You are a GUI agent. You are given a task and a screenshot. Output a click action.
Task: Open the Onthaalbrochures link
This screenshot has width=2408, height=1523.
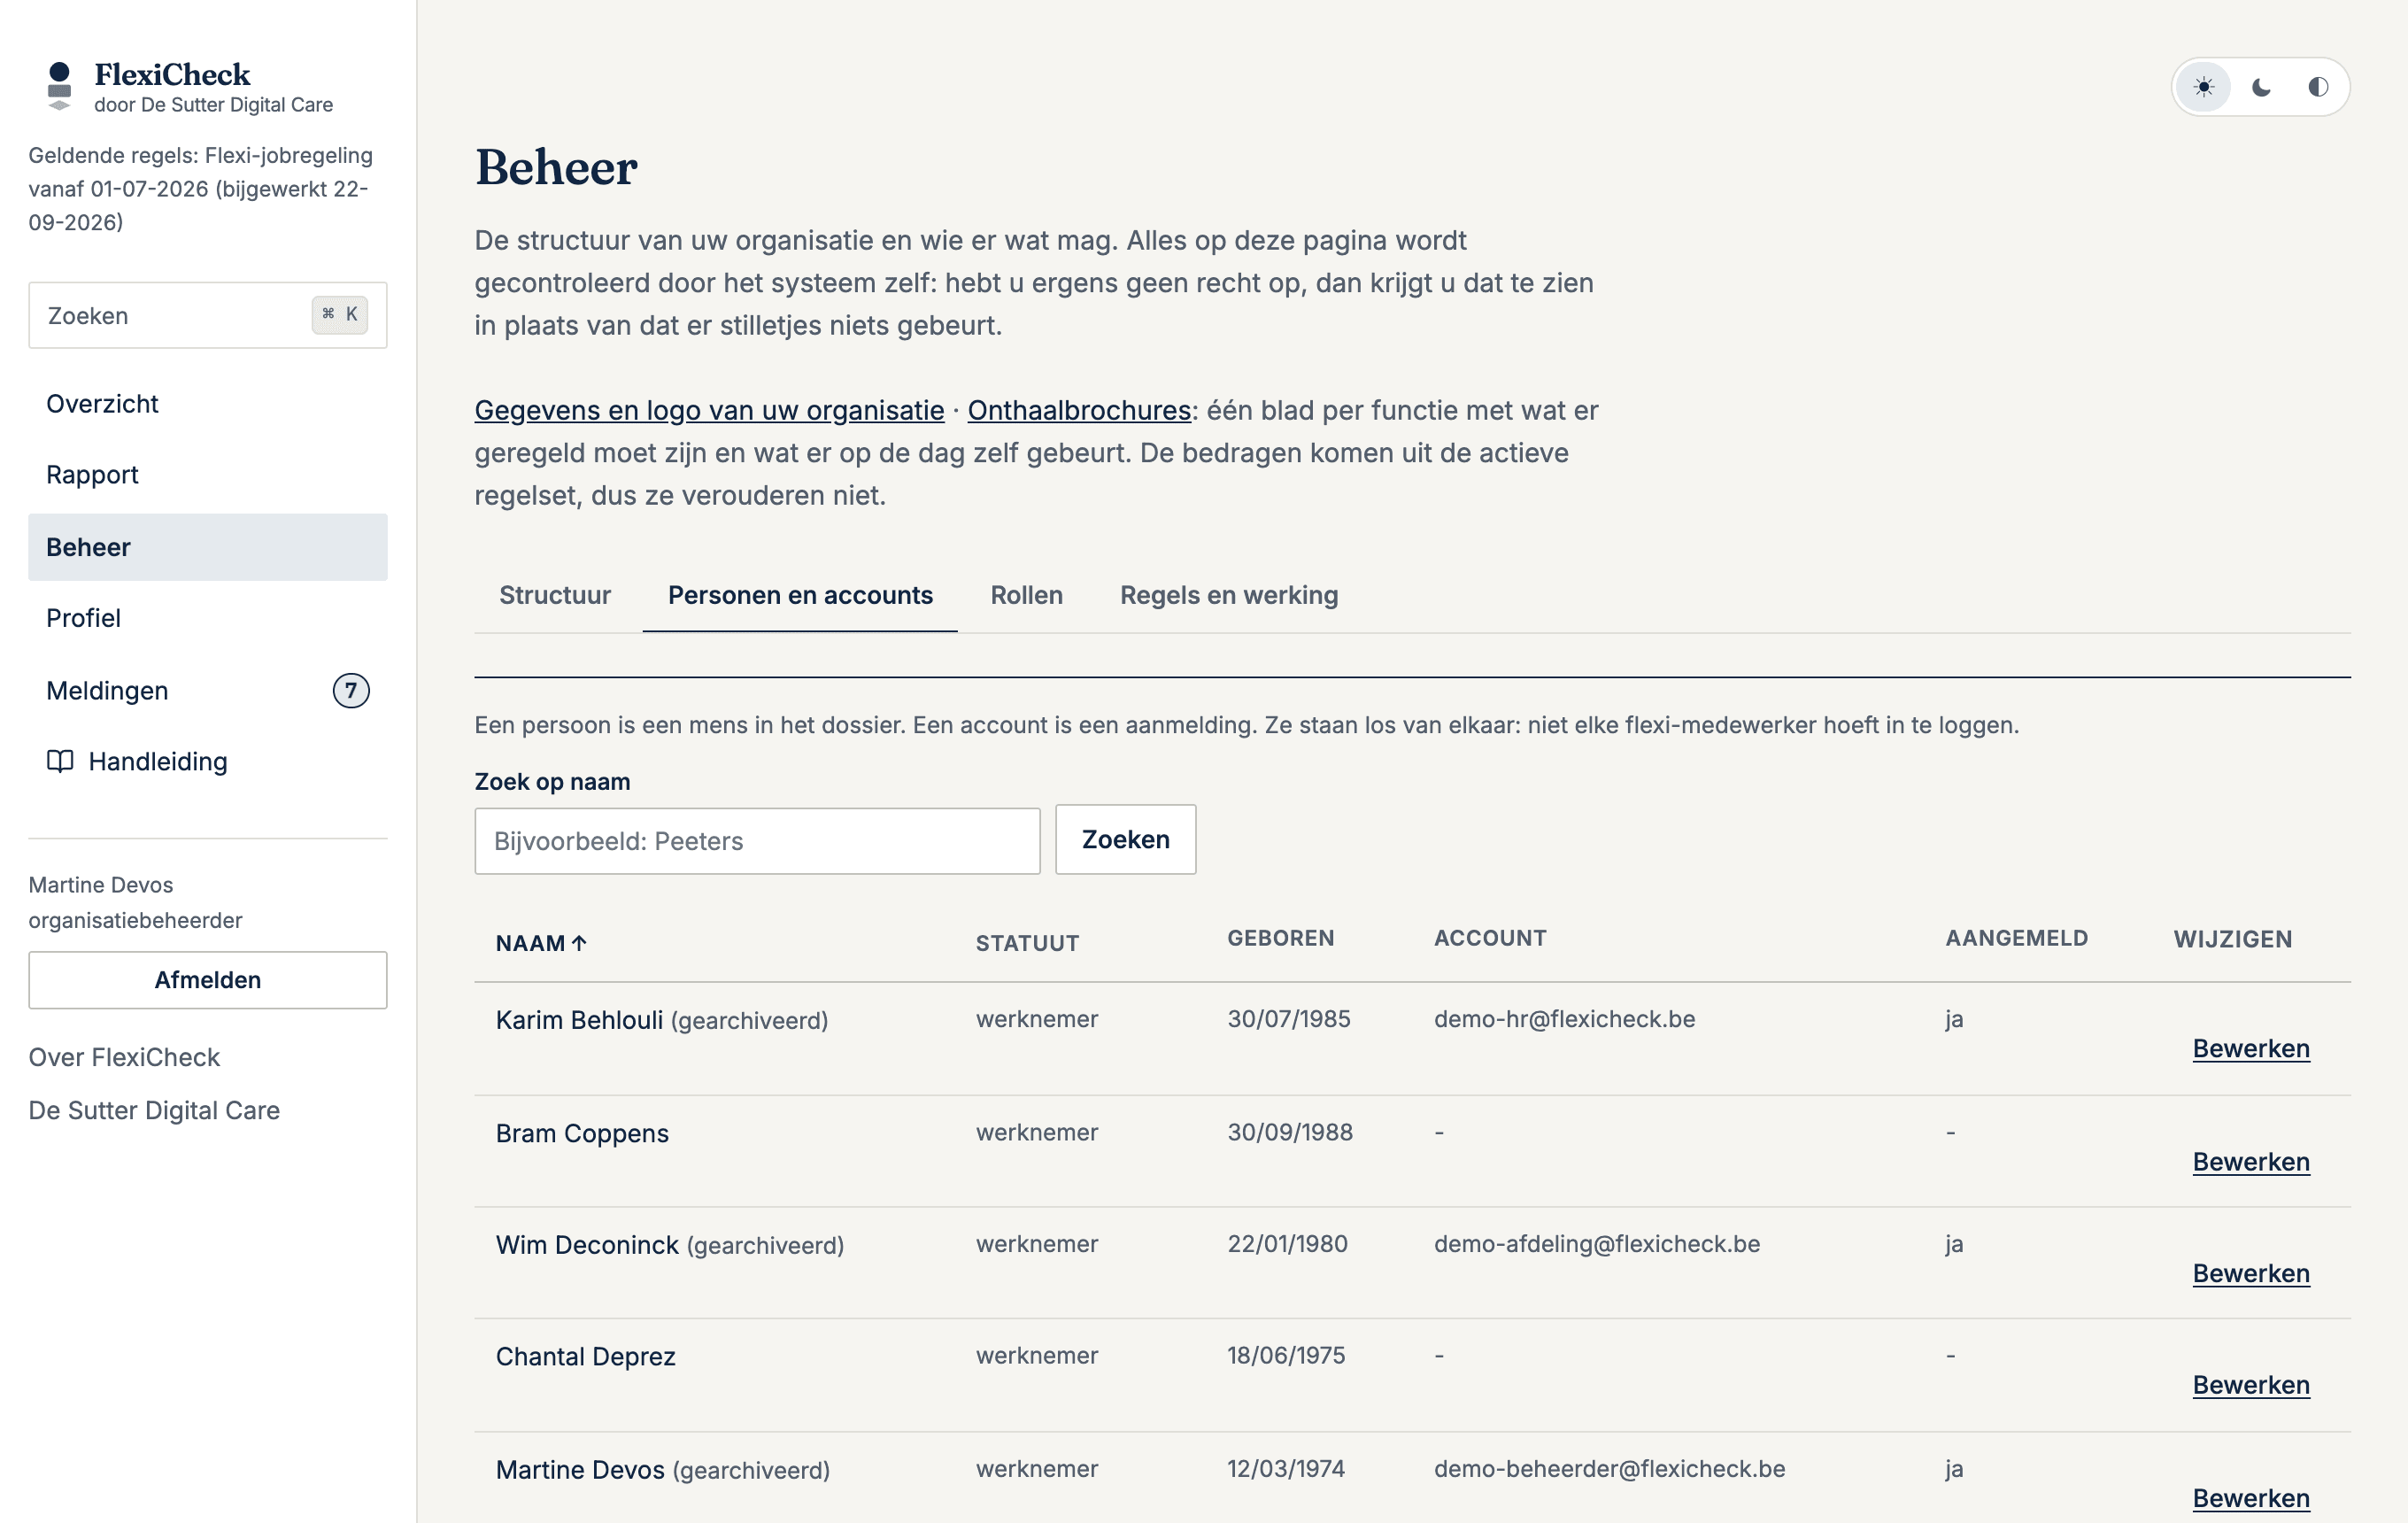click(x=1079, y=410)
